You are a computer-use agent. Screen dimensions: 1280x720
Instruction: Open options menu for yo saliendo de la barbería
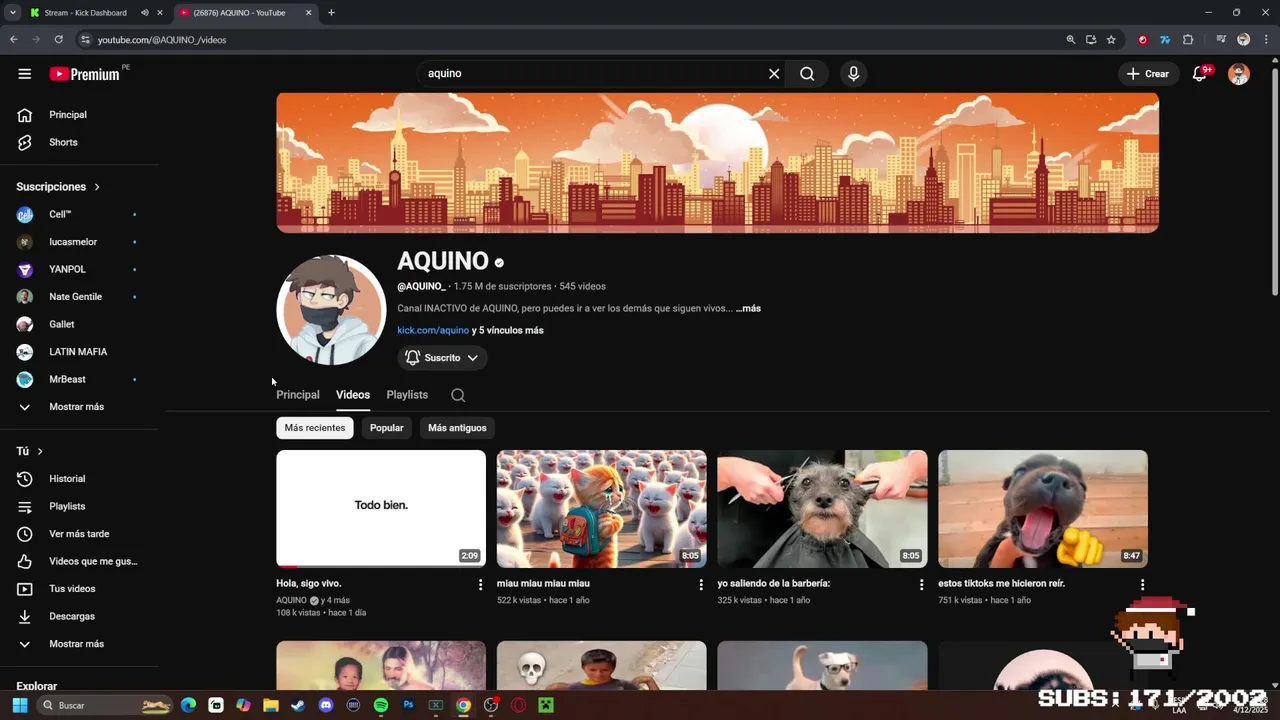click(922, 585)
